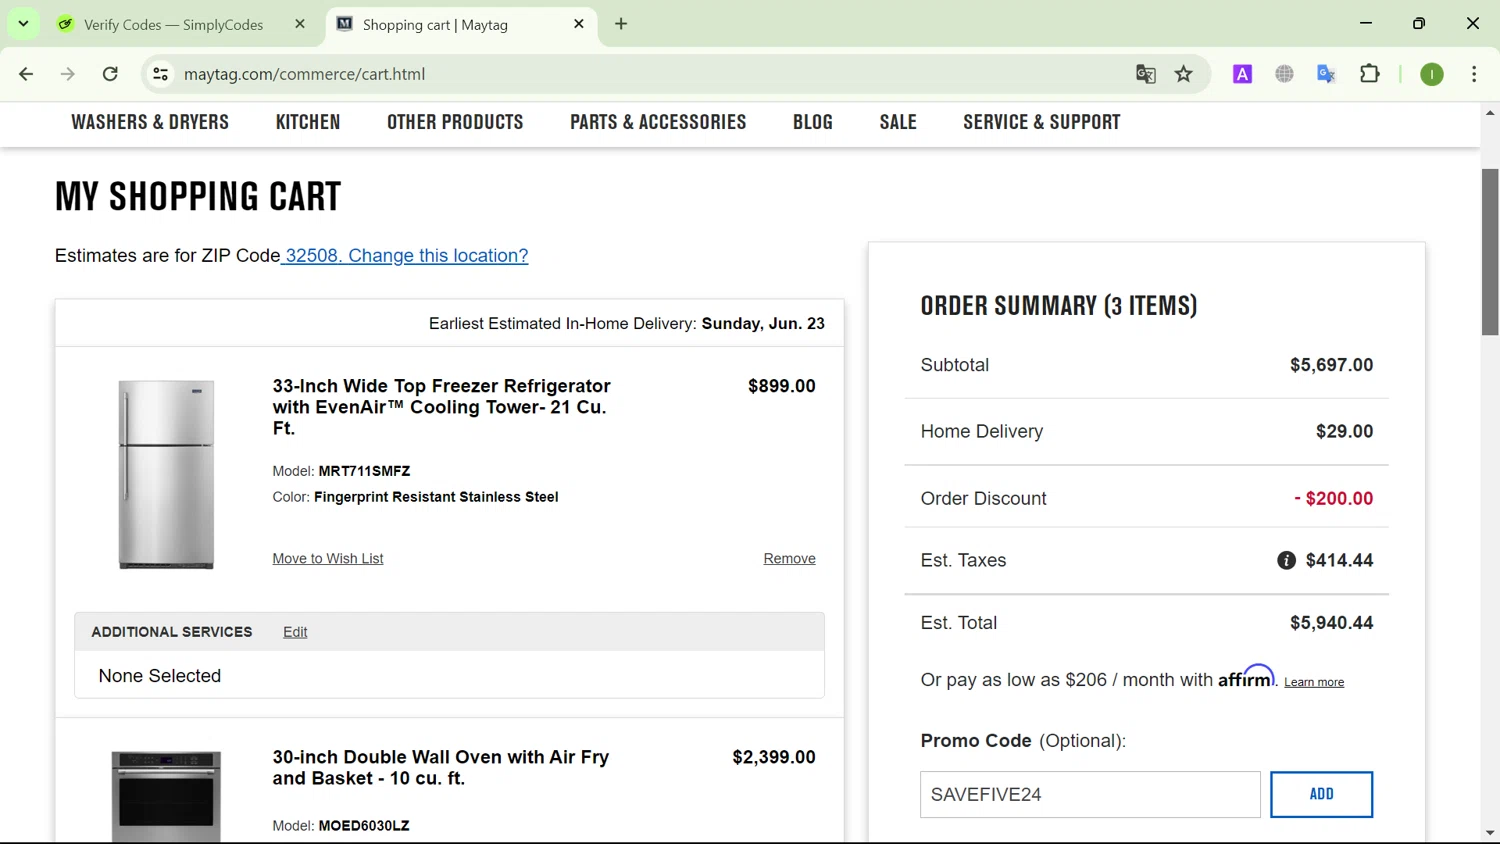Change the ZIP code location link
The image size is (1500, 844).
click(x=405, y=256)
